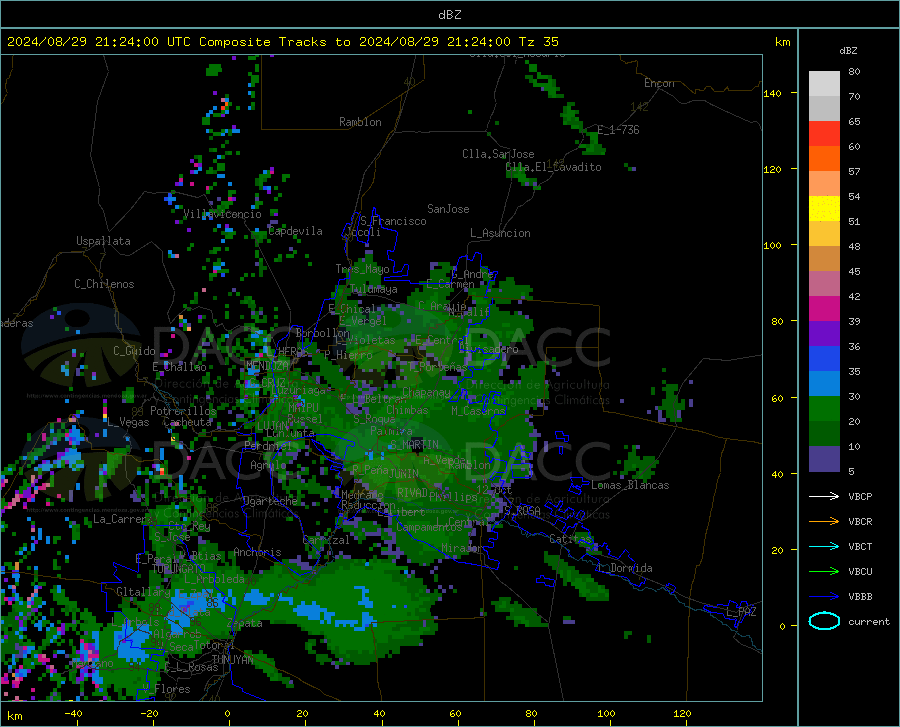This screenshot has width=900, height=727.
Task: Click the blue VBBB arrow legend icon
Action: click(x=824, y=597)
